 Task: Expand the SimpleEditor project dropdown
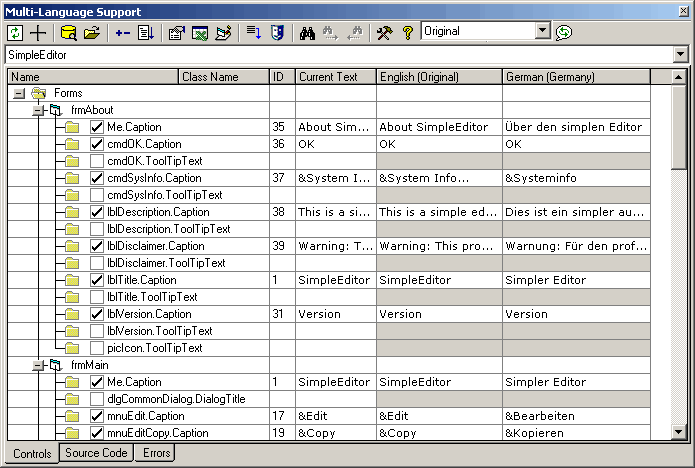click(x=681, y=54)
